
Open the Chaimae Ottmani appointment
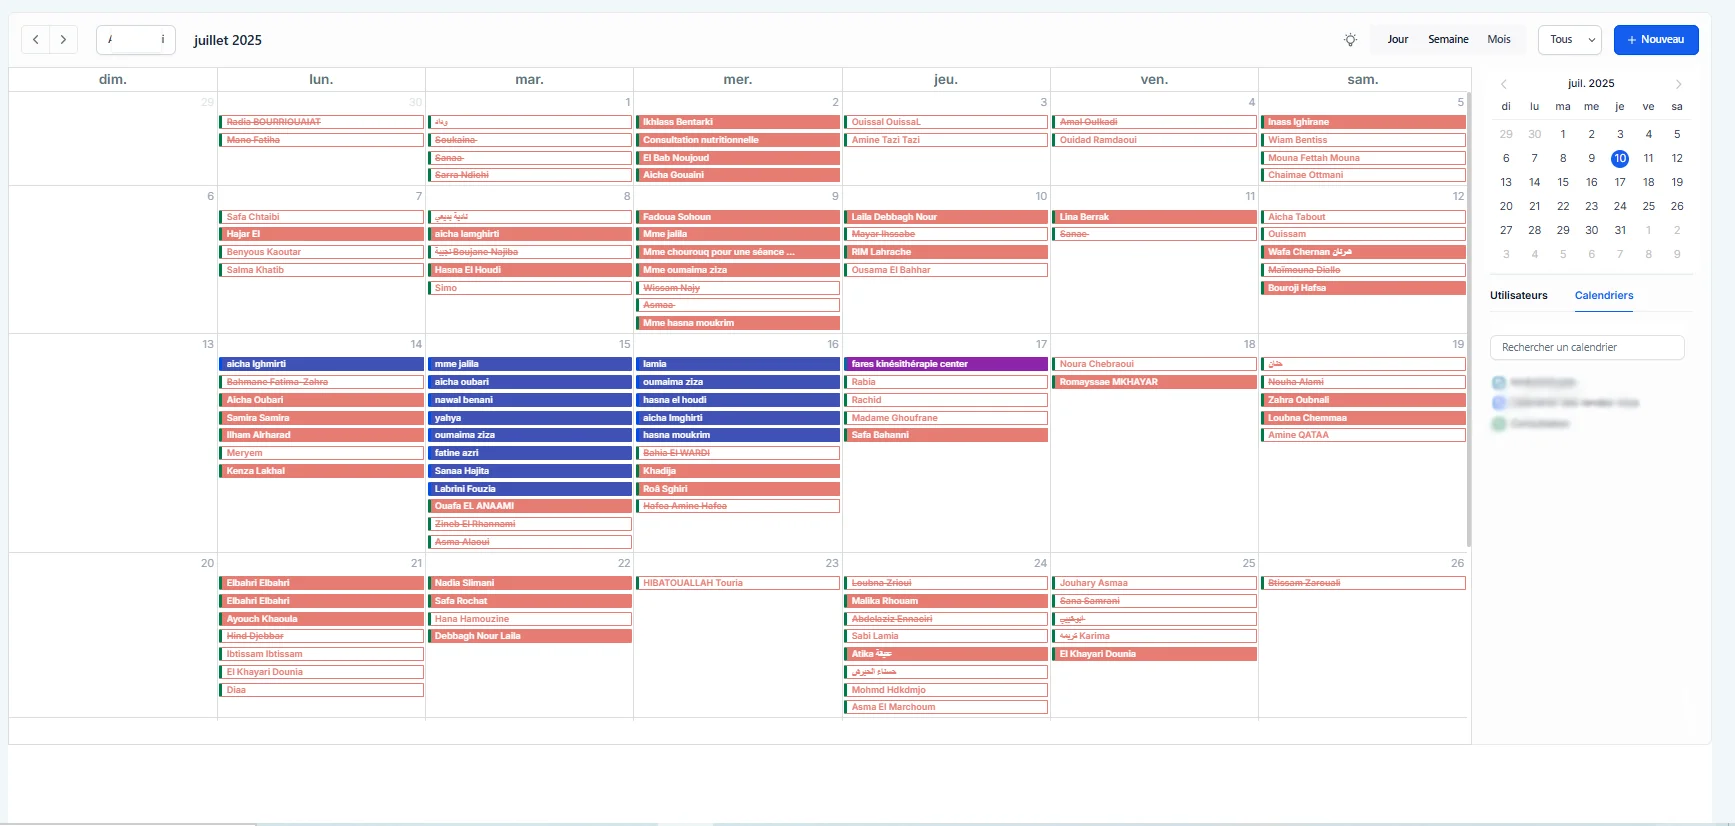(1363, 175)
